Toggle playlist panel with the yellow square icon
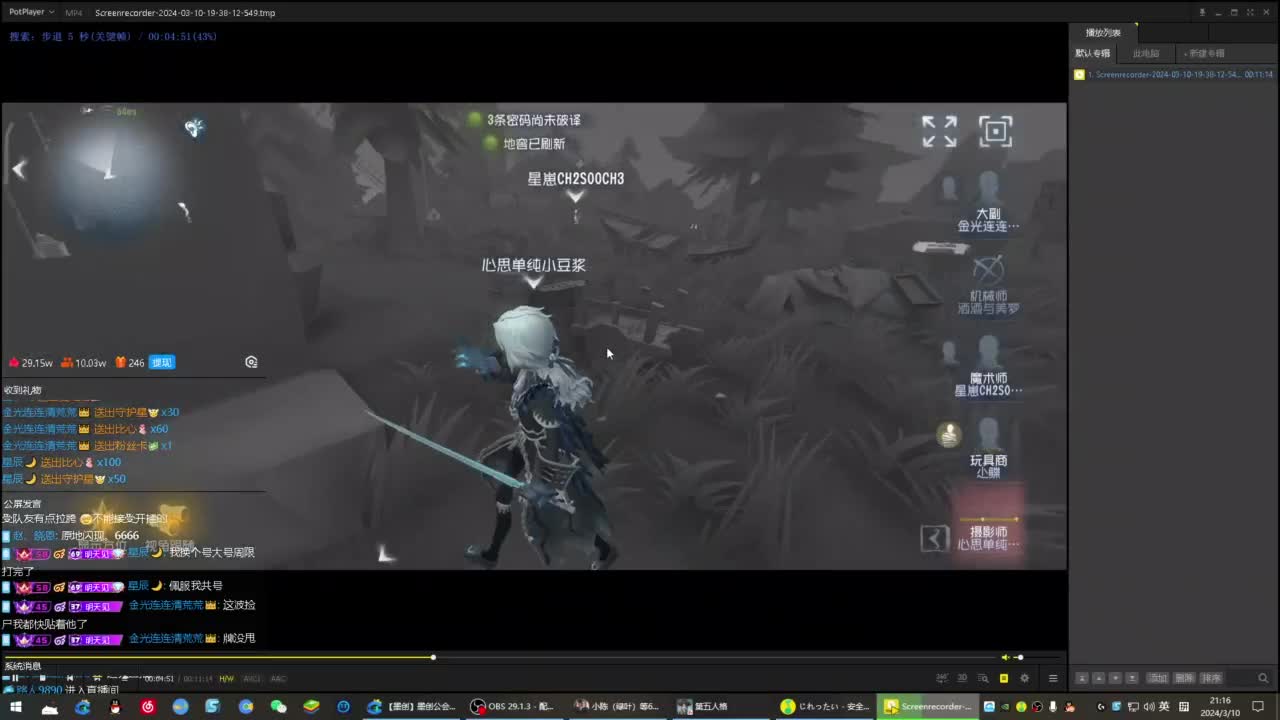This screenshot has width=1280, height=720. point(1004,678)
